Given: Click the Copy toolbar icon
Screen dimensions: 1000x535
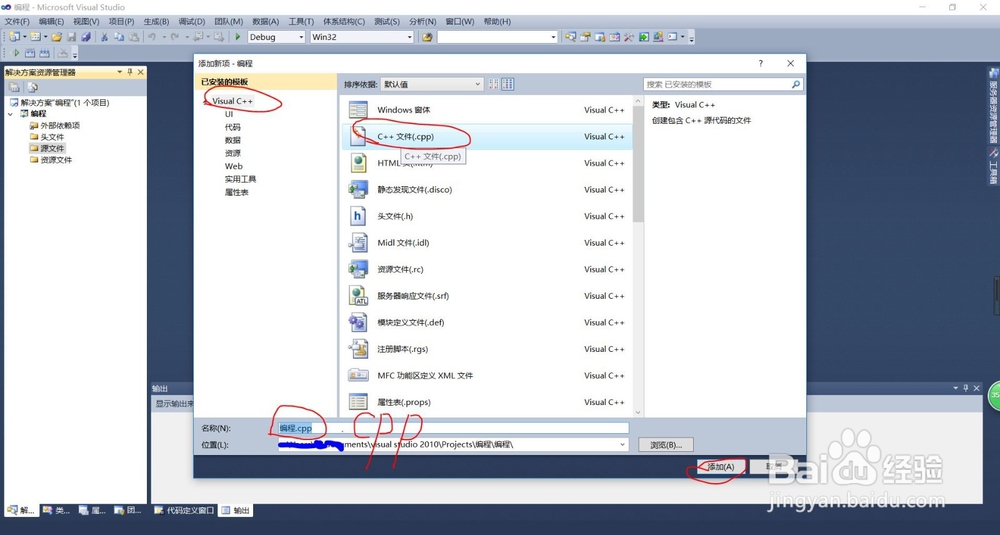Looking at the screenshot, I should point(119,37).
